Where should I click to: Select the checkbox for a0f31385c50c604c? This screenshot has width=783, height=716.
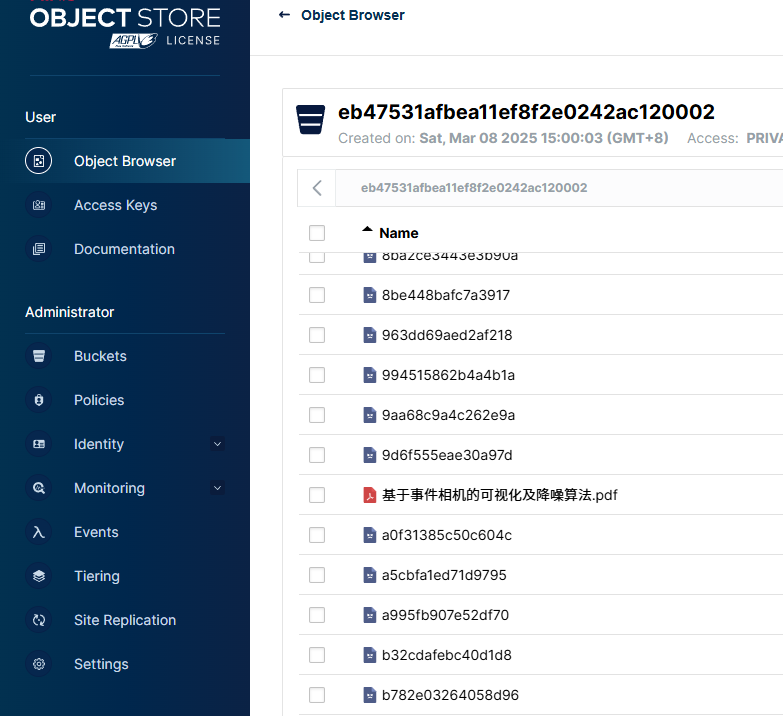point(317,535)
